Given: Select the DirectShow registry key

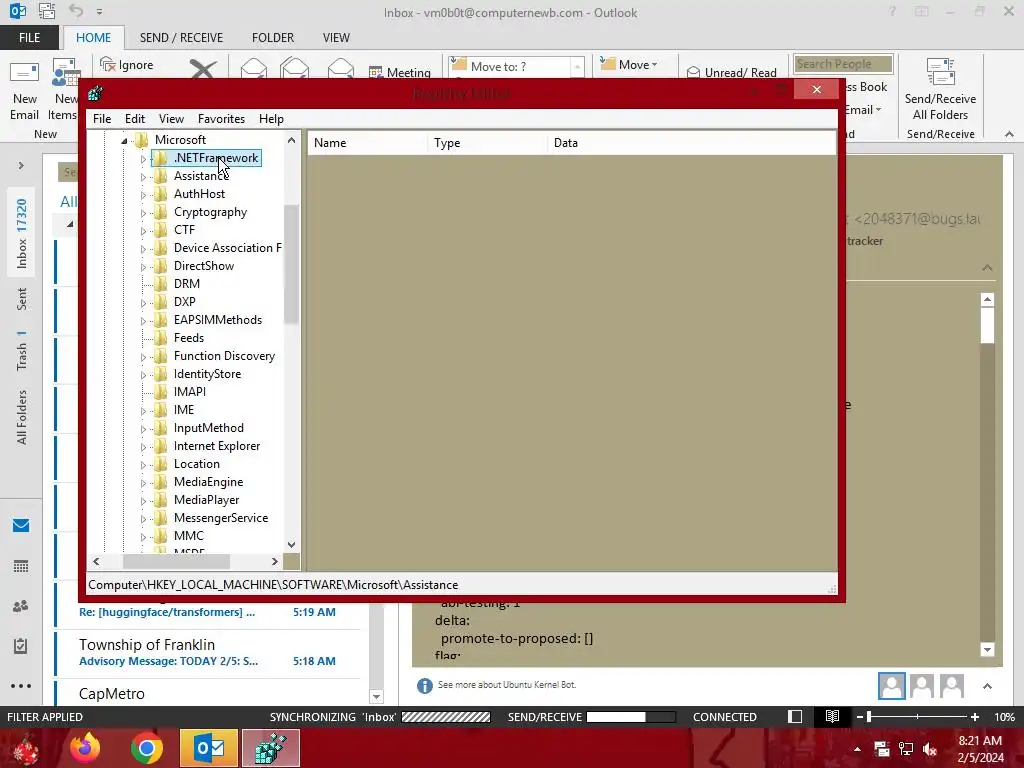Looking at the screenshot, I should [203, 266].
